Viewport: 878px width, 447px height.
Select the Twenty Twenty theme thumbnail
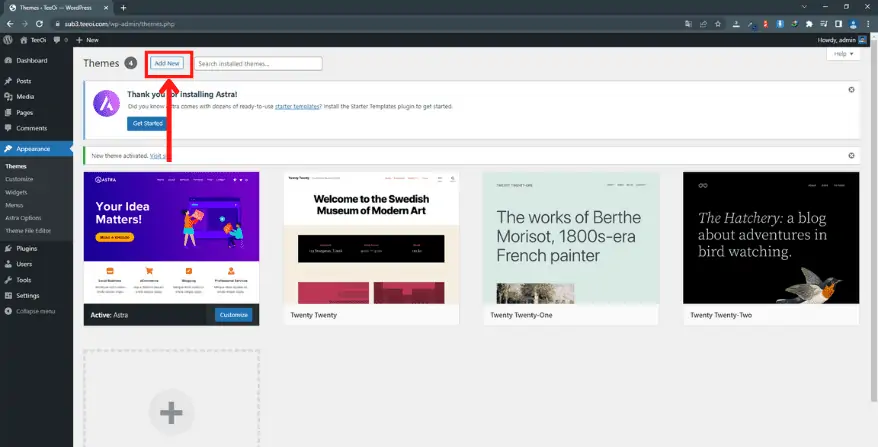coord(371,238)
